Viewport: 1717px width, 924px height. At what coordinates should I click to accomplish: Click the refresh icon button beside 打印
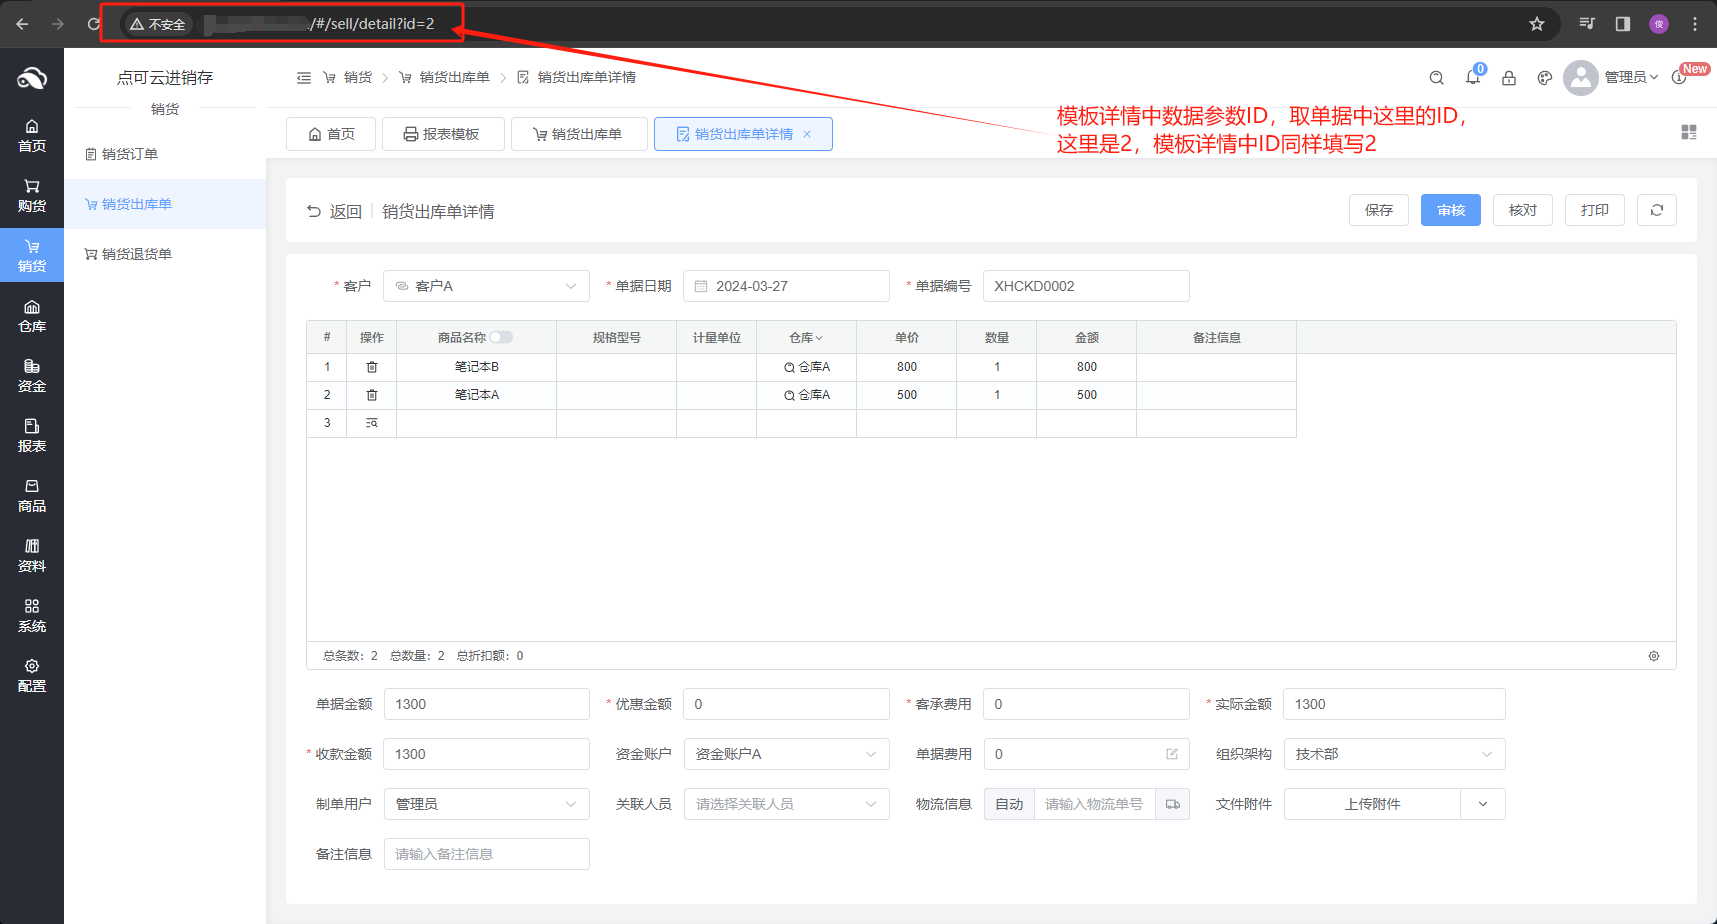click(x=1657, y=210)
